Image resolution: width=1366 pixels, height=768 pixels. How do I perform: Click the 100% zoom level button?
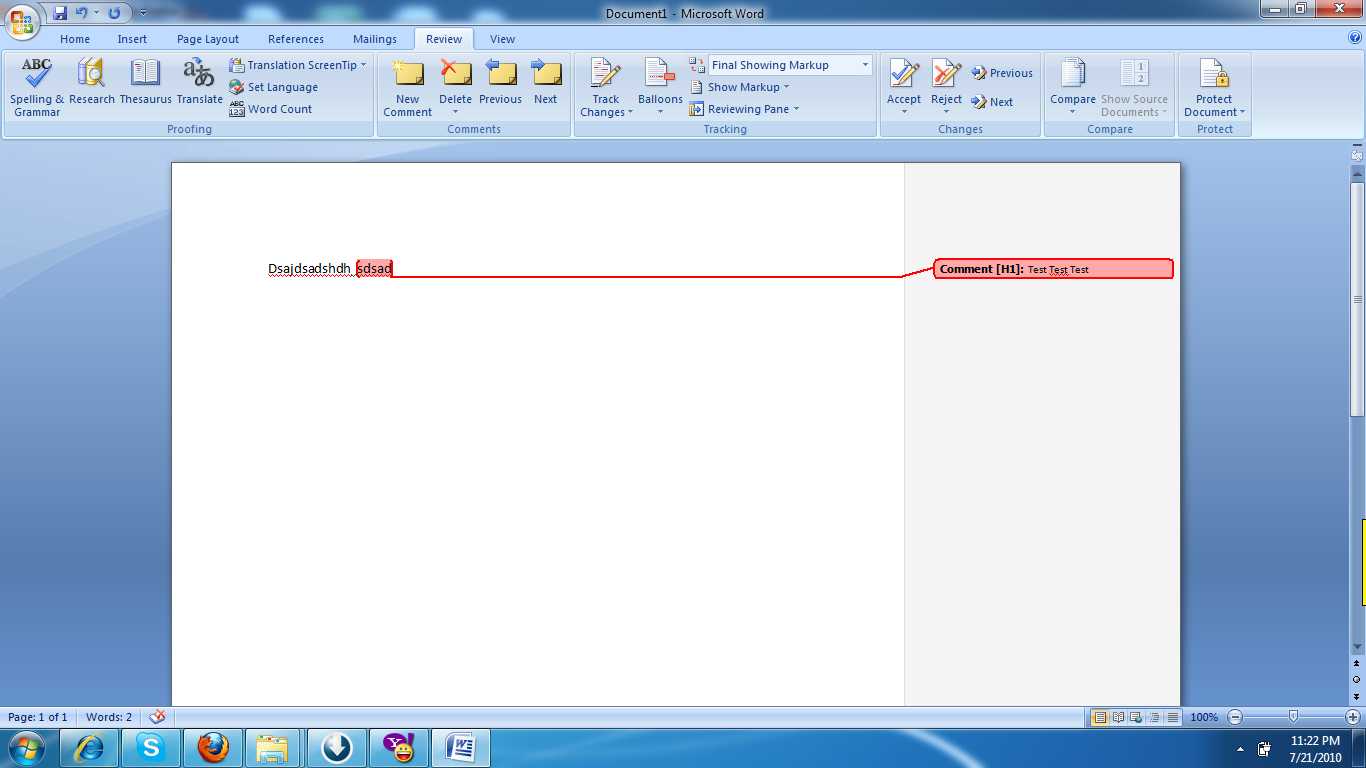1204,717
